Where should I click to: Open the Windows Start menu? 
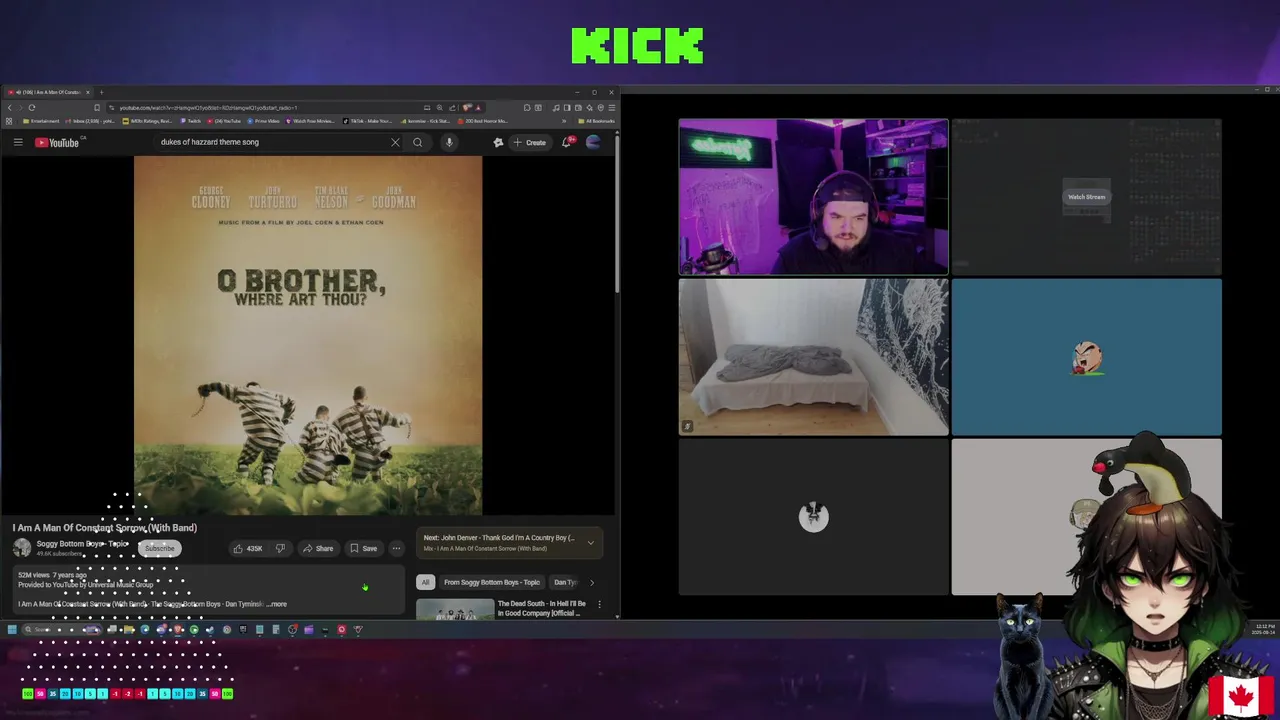tap(12, 630)
